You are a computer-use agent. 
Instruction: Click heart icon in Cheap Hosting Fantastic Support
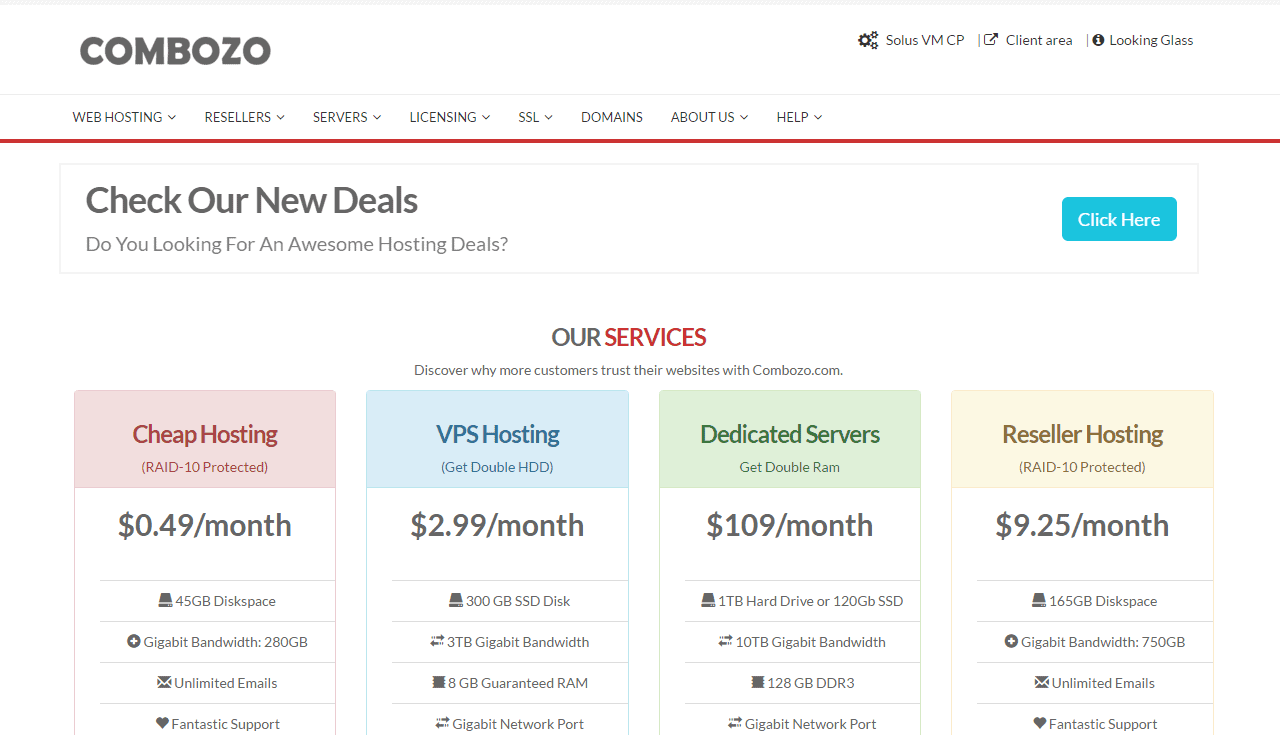click(162, 724)
